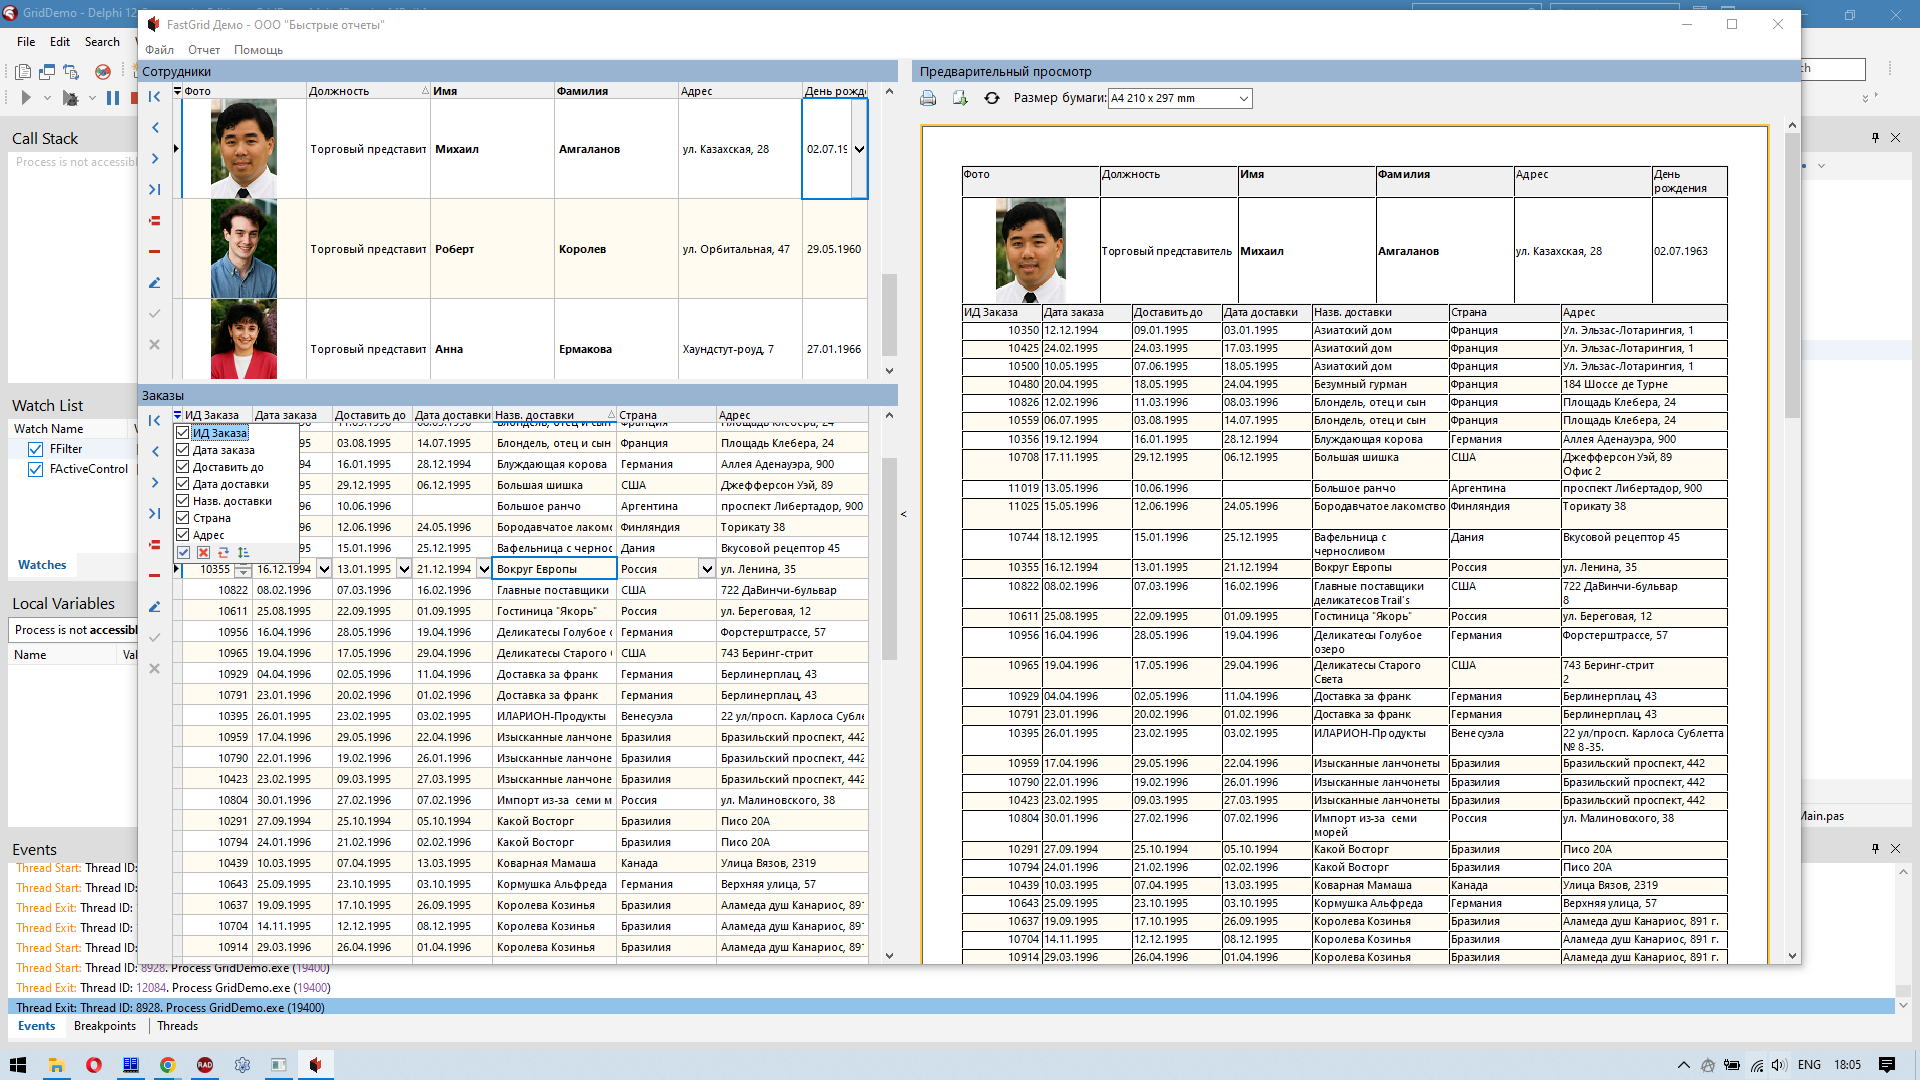1920x1080 pixels.
Task: Open the paper size dropdown
Action: (x=1243, y=98)
